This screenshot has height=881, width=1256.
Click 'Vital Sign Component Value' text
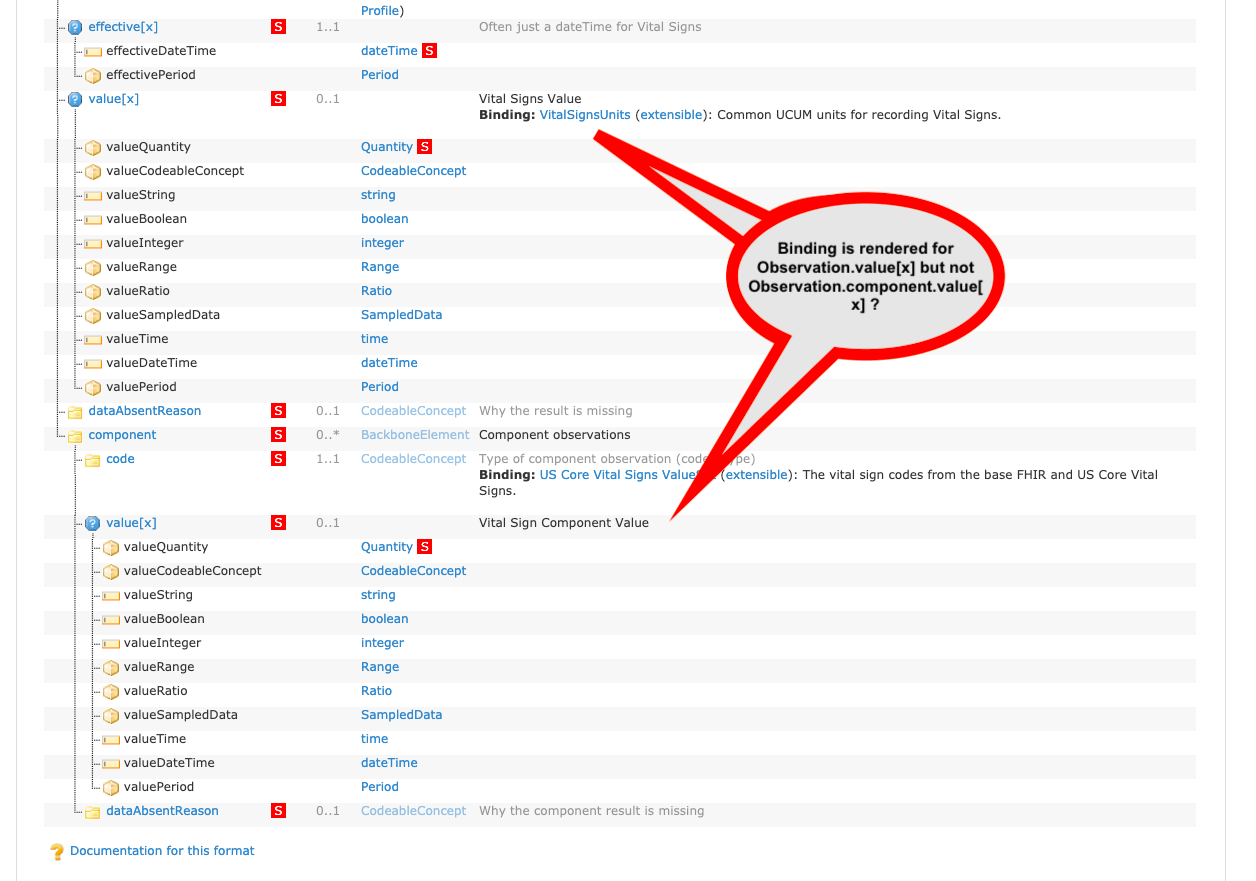[x=564, y=523]
